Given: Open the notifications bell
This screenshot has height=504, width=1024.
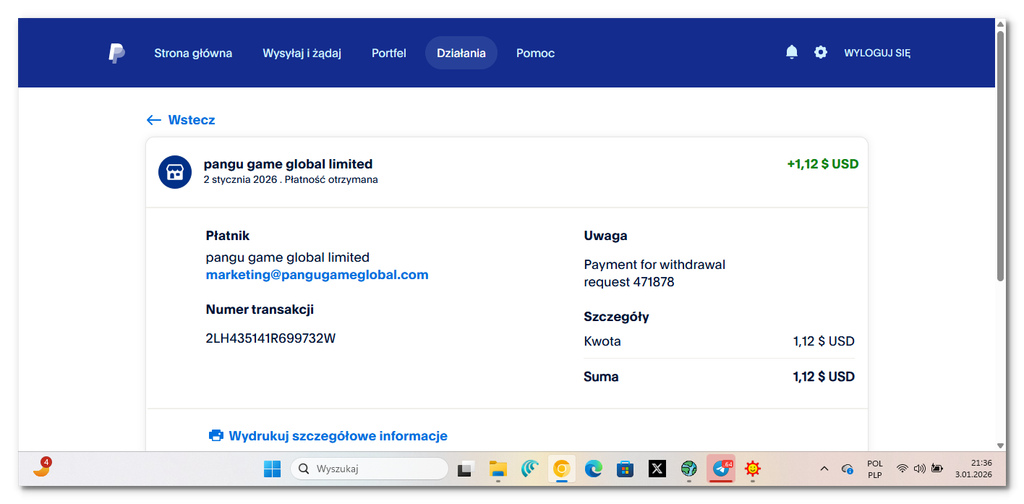Looking at the screenshot, I should tap(792, 52).
